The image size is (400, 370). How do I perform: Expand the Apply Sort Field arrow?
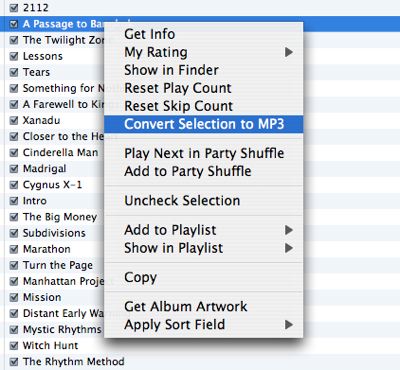click(x=289, y=325)
